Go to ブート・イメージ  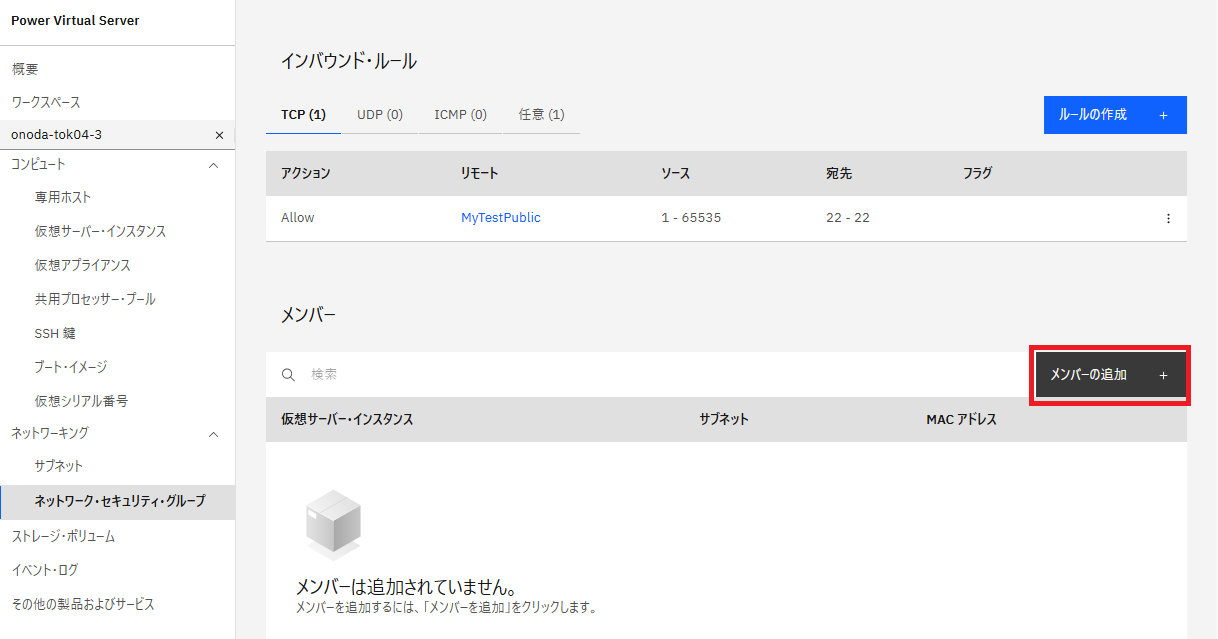tap(71, 367)
